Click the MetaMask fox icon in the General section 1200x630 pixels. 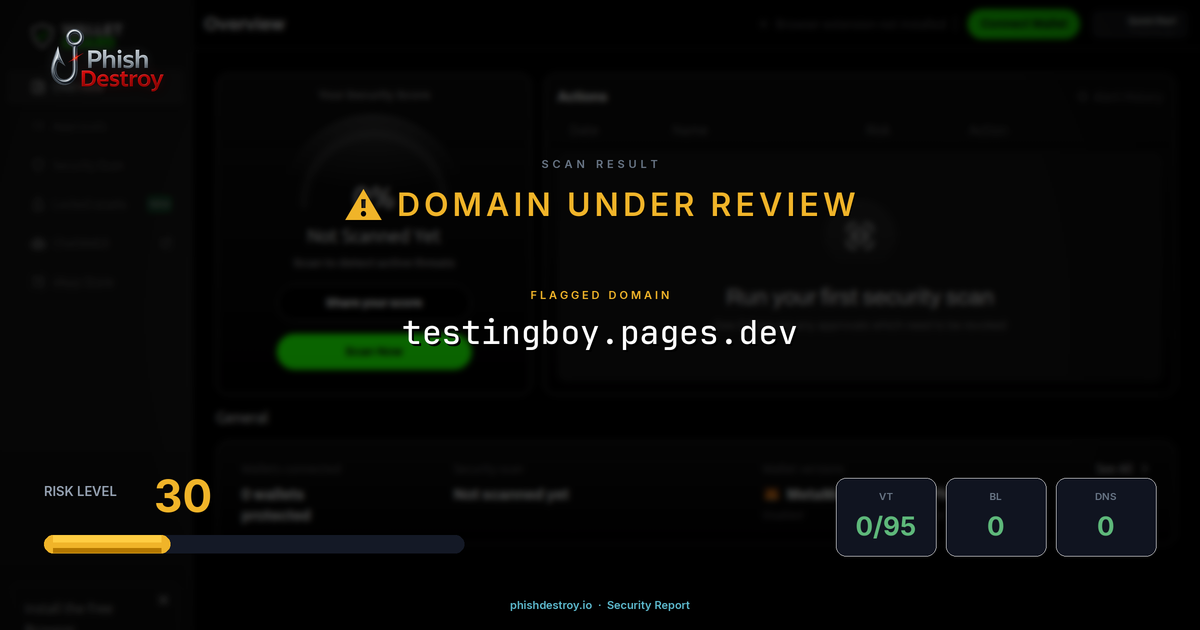[x=769, y=493]
